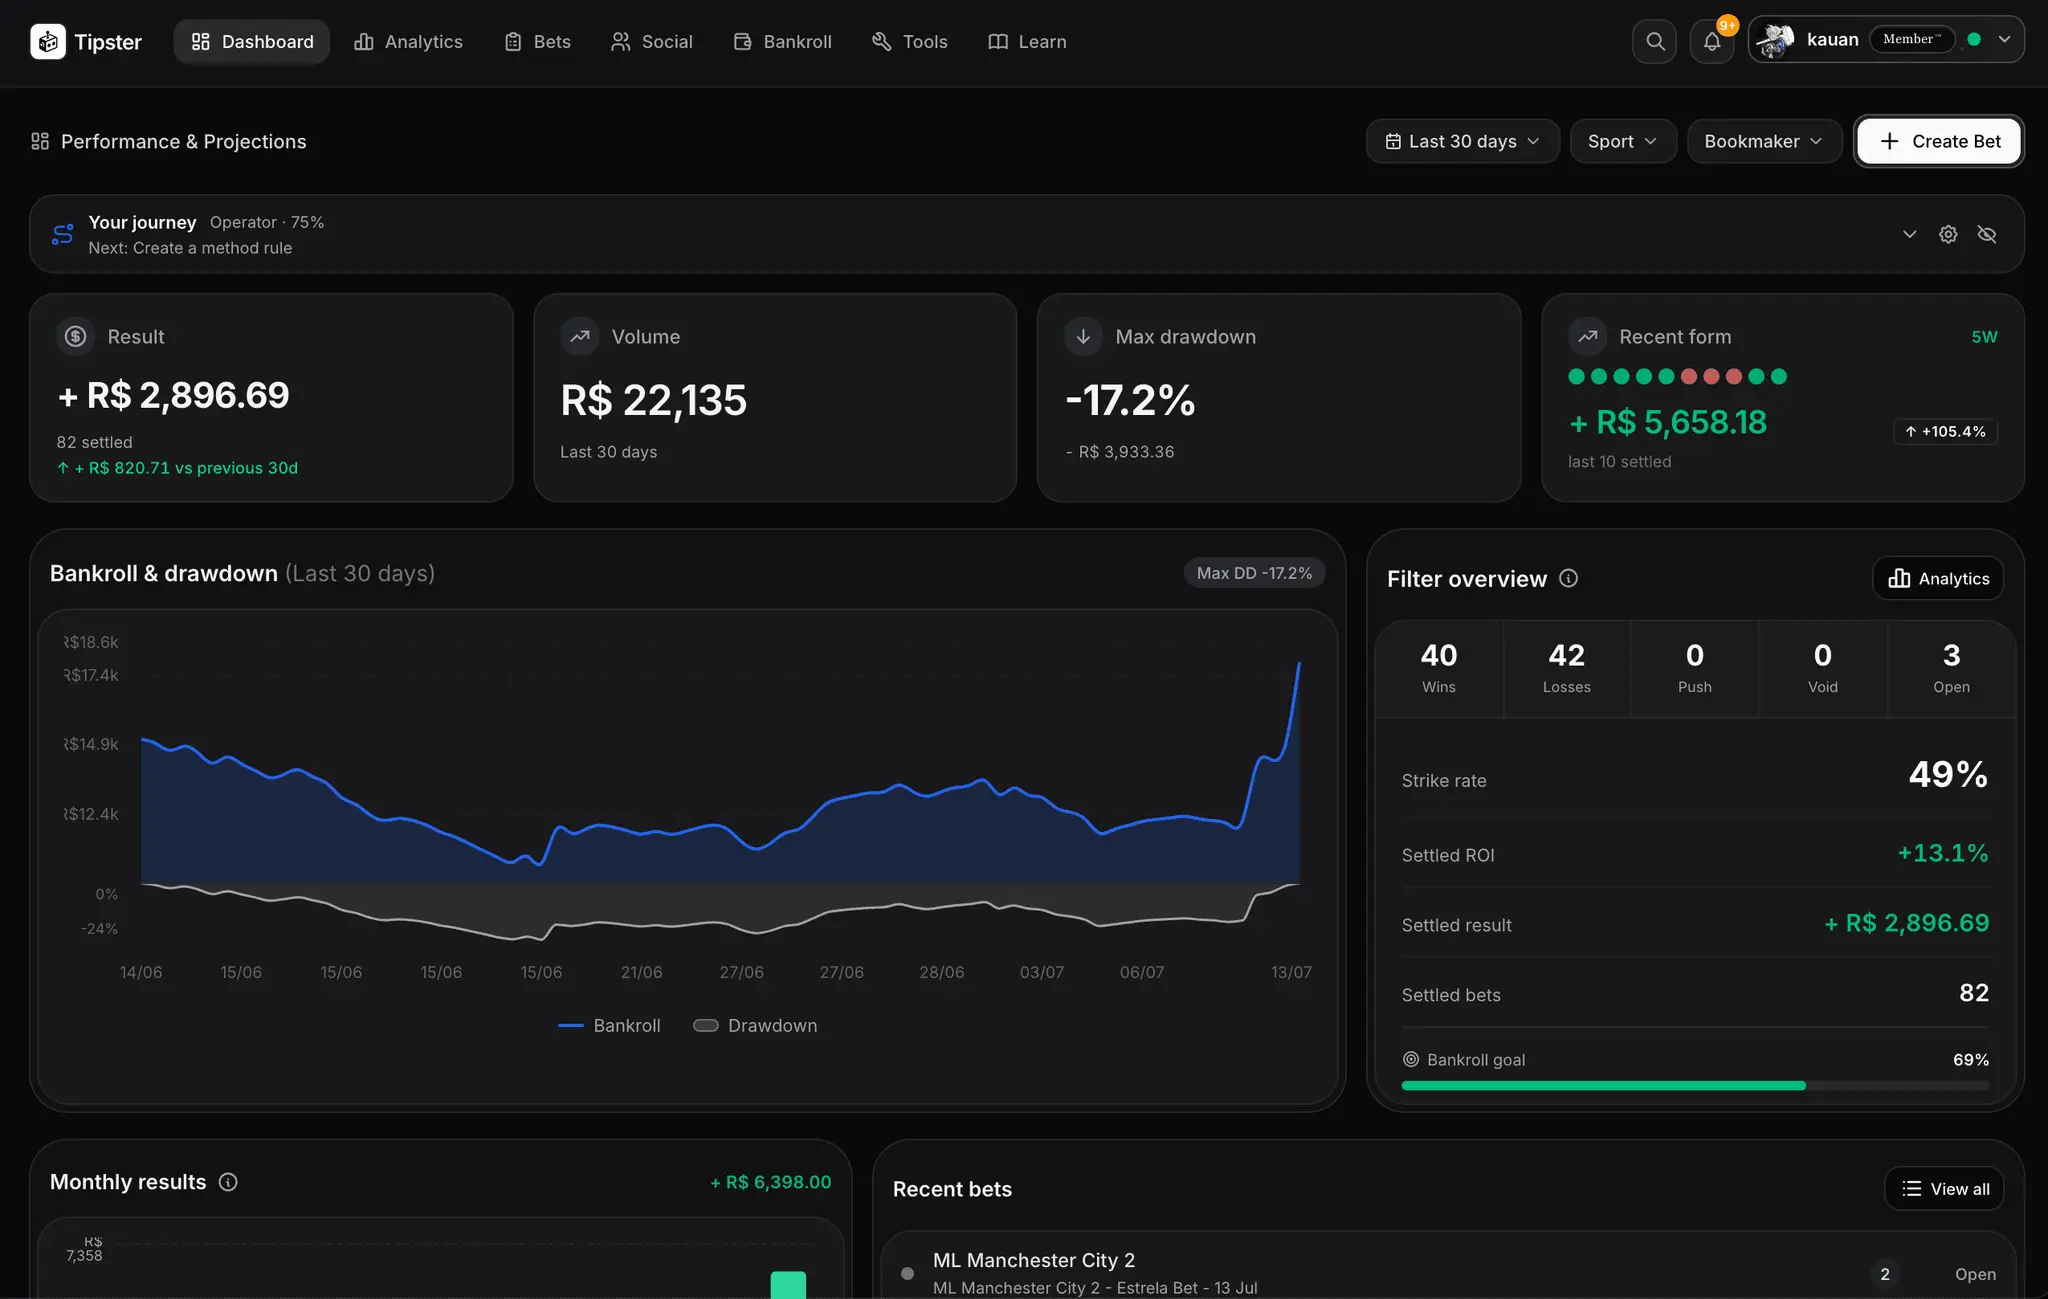2048x1299 pixels.
Task: Go to the Bets tab
Action: (x=537, y=42)
